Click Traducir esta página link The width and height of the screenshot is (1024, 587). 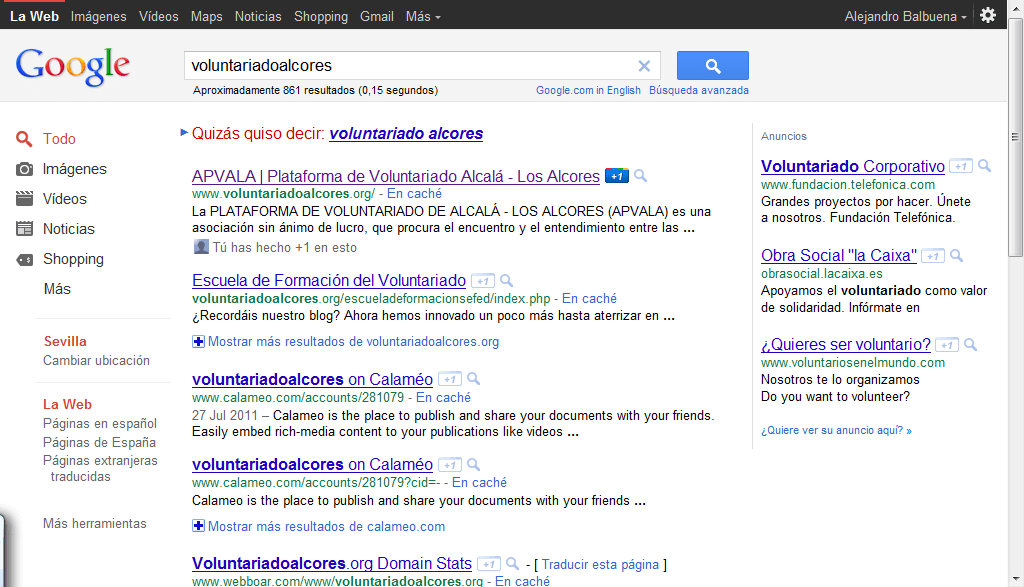pyautogui.click(x=600, y=564)
